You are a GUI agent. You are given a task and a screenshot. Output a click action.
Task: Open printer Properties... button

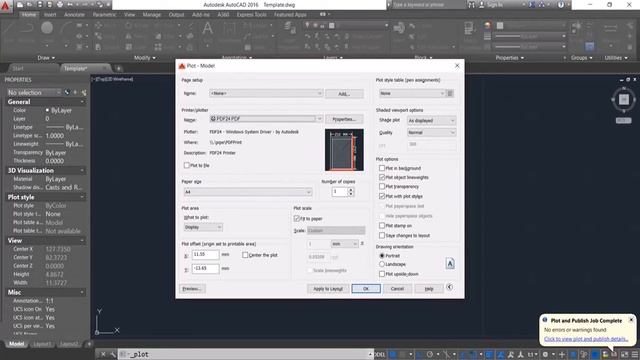point(344,119)
